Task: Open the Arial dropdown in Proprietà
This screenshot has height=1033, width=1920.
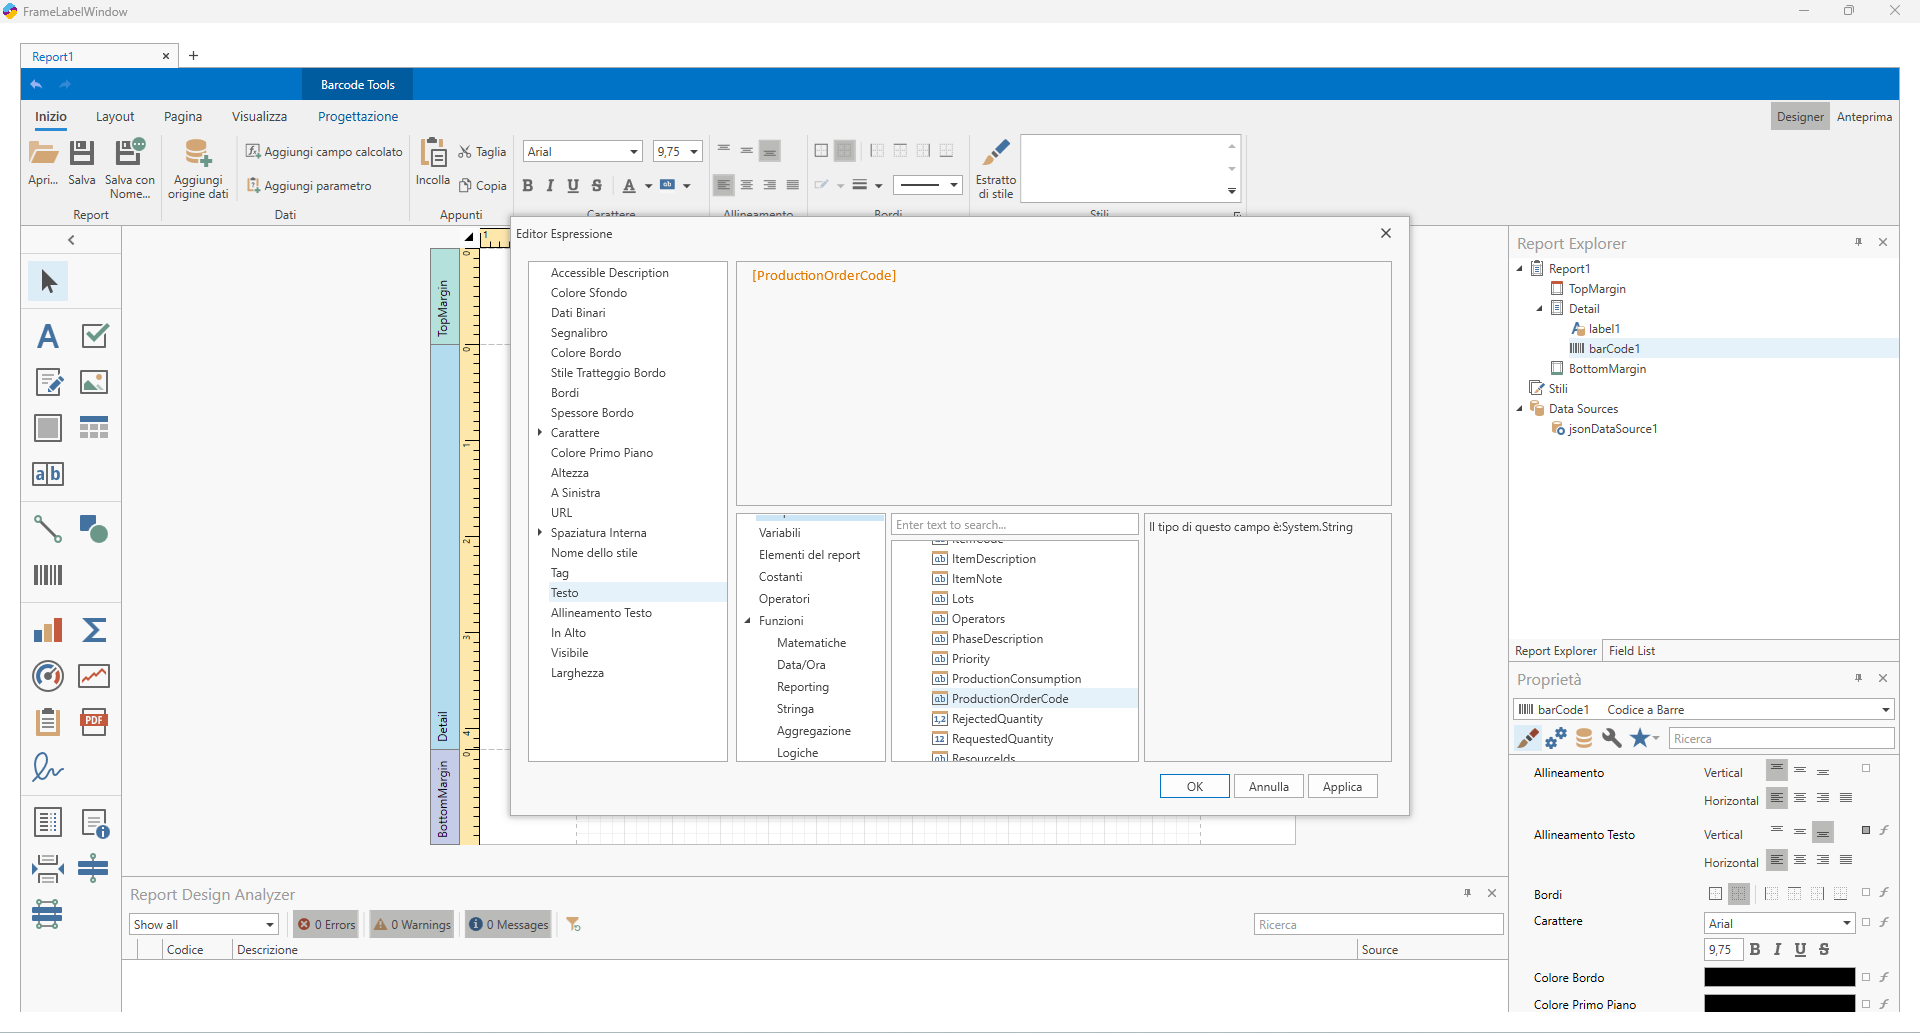Action: [x=1847, y=923]
